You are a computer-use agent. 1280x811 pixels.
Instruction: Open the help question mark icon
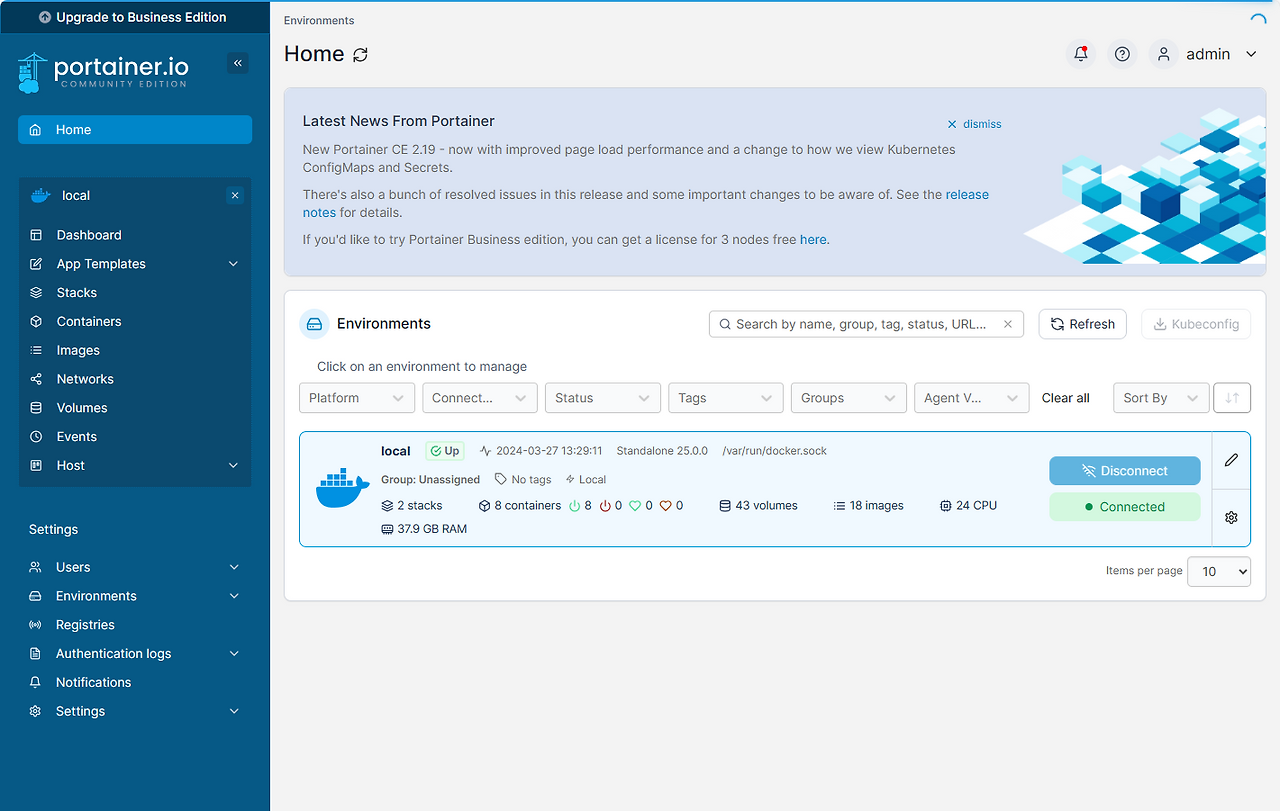coord(1122,54)
